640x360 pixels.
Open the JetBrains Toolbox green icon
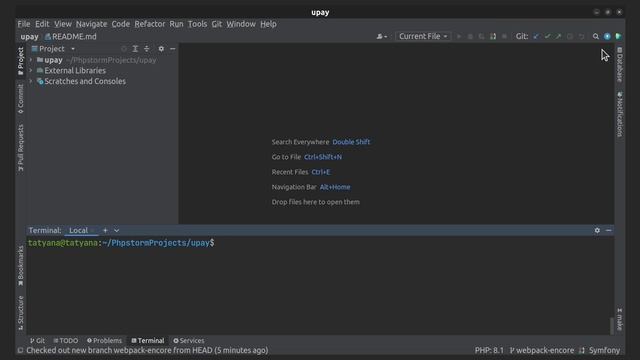click(618, 36)
